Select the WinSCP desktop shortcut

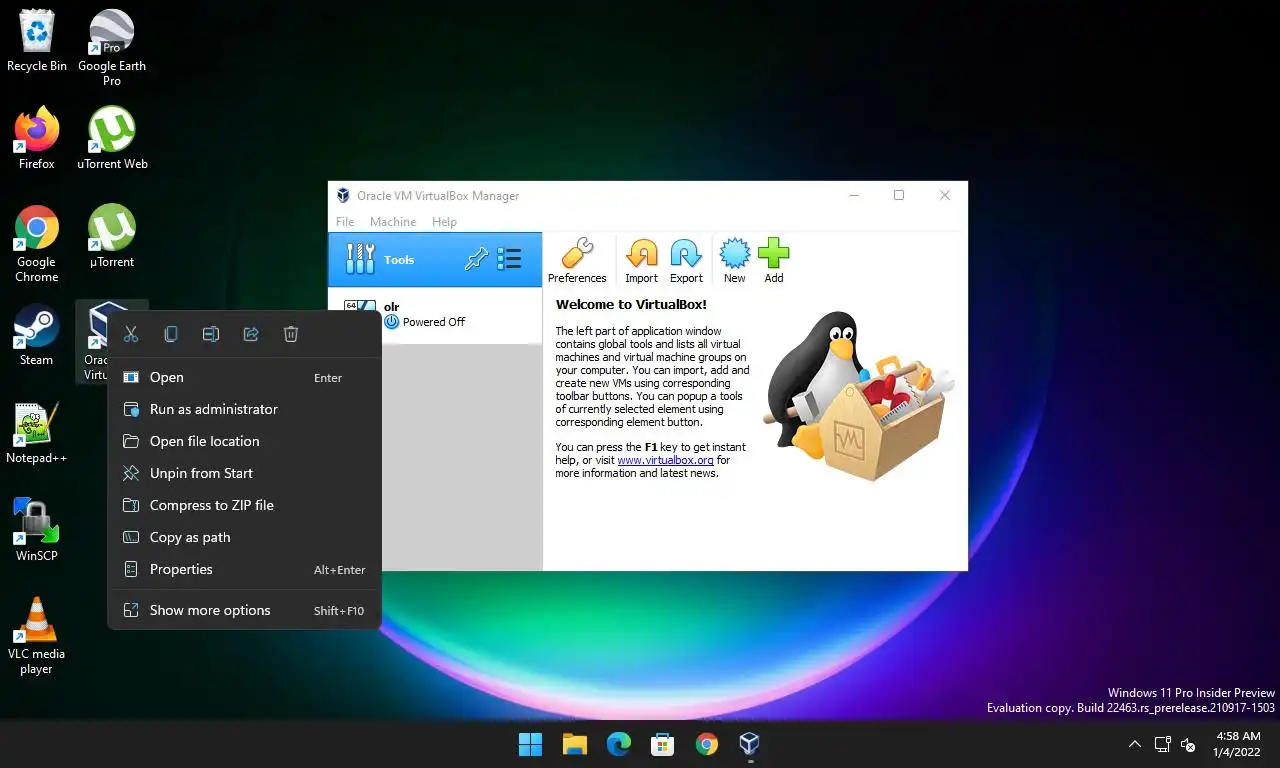pyautogui.click(x=37, y=530)
